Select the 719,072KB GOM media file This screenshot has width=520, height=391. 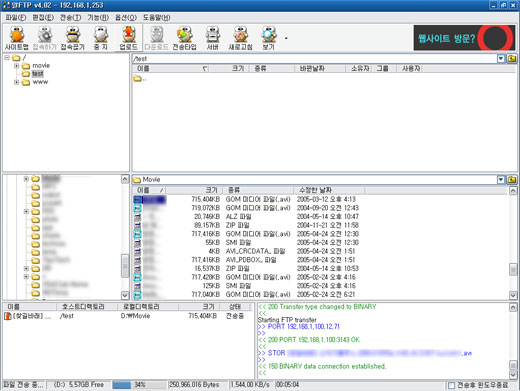coord(245,208)
